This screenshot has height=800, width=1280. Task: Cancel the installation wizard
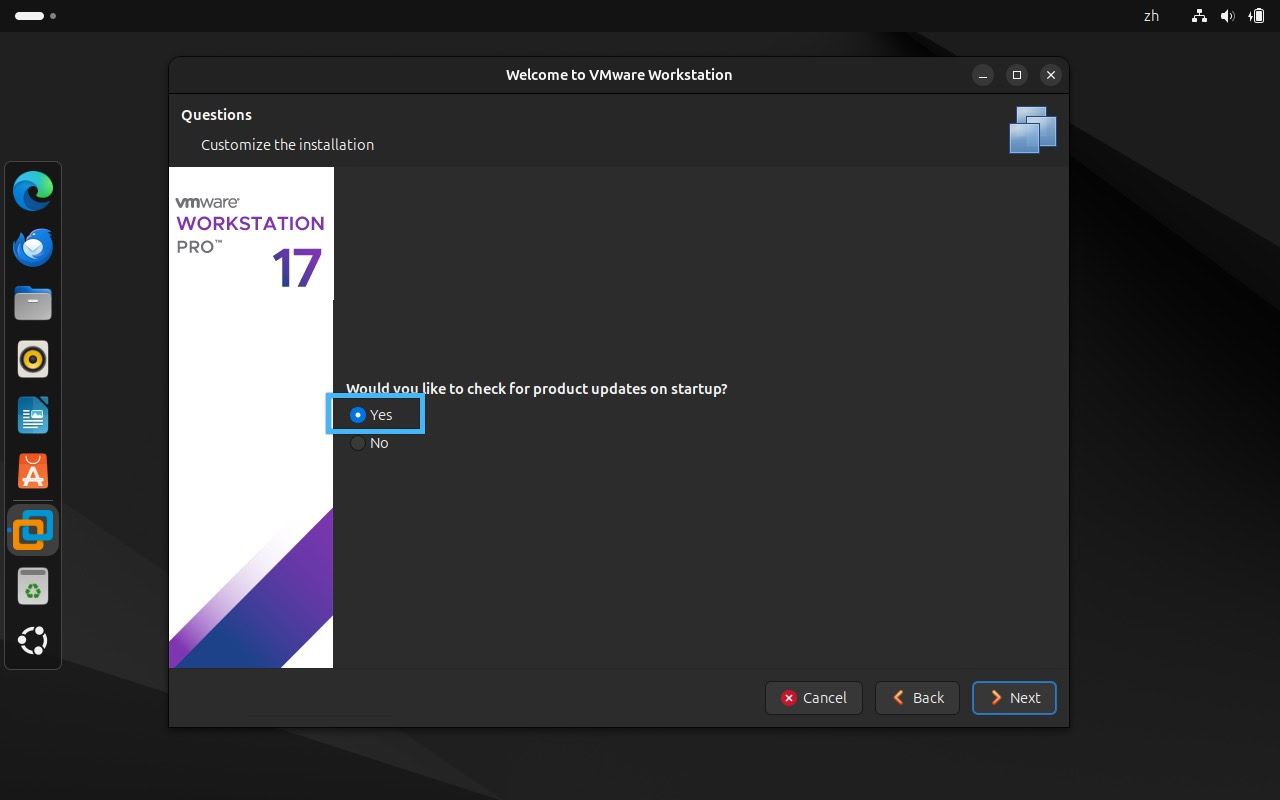814,698
